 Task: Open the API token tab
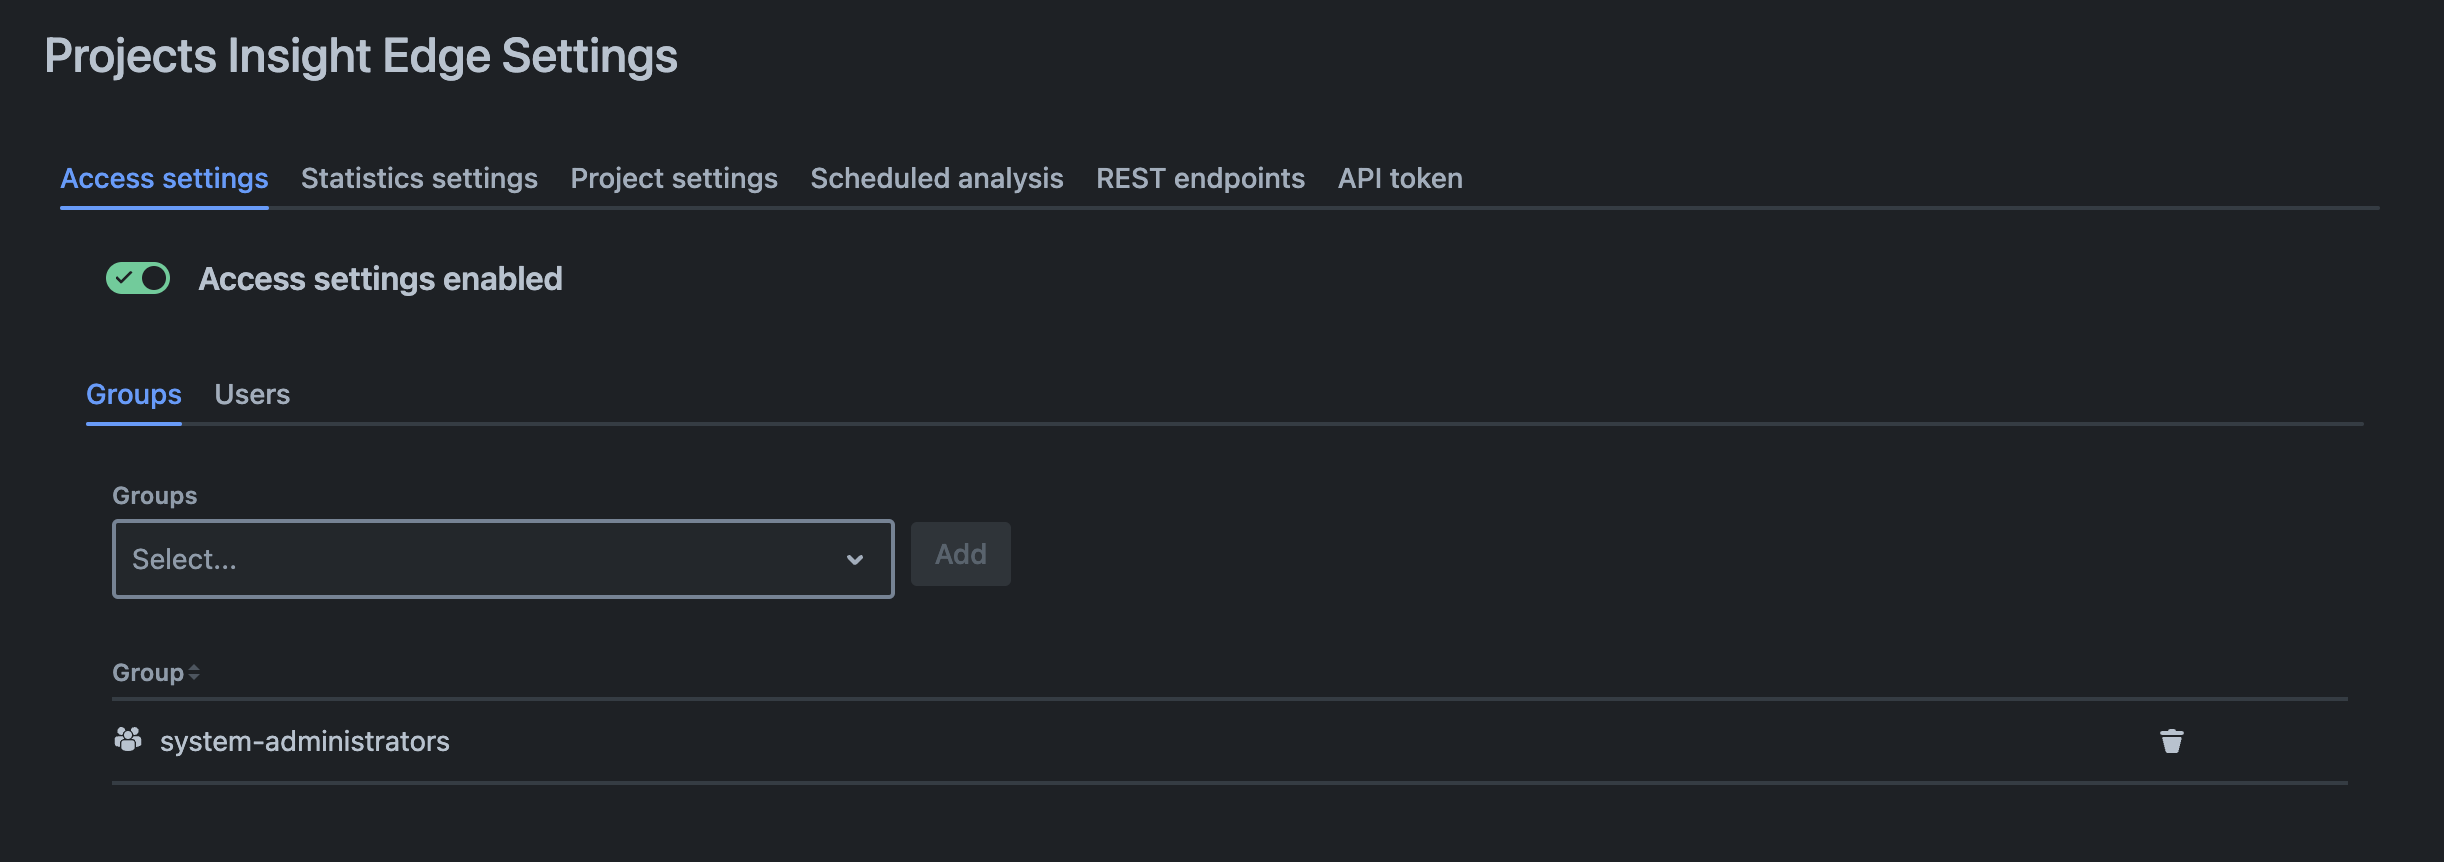point(1400,178)
